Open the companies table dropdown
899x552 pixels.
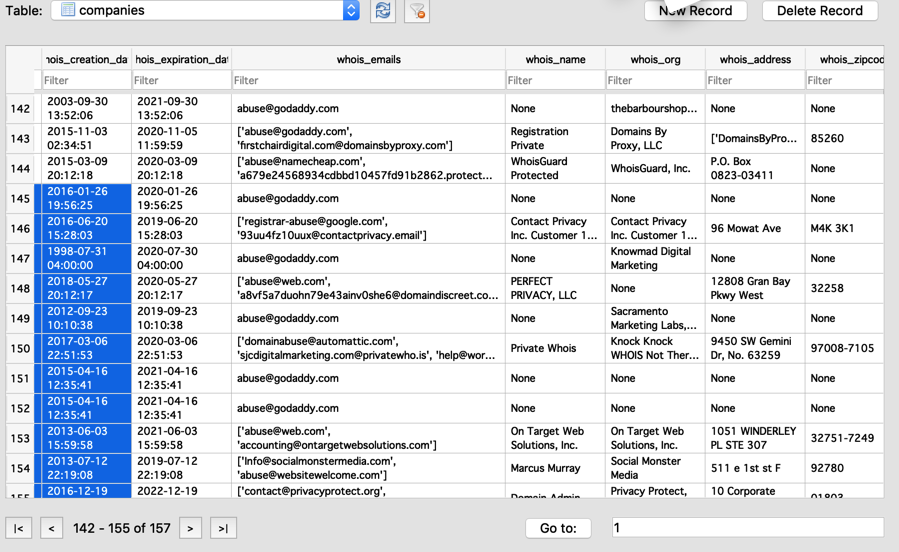pyautogui.click(x=205, y=10)
